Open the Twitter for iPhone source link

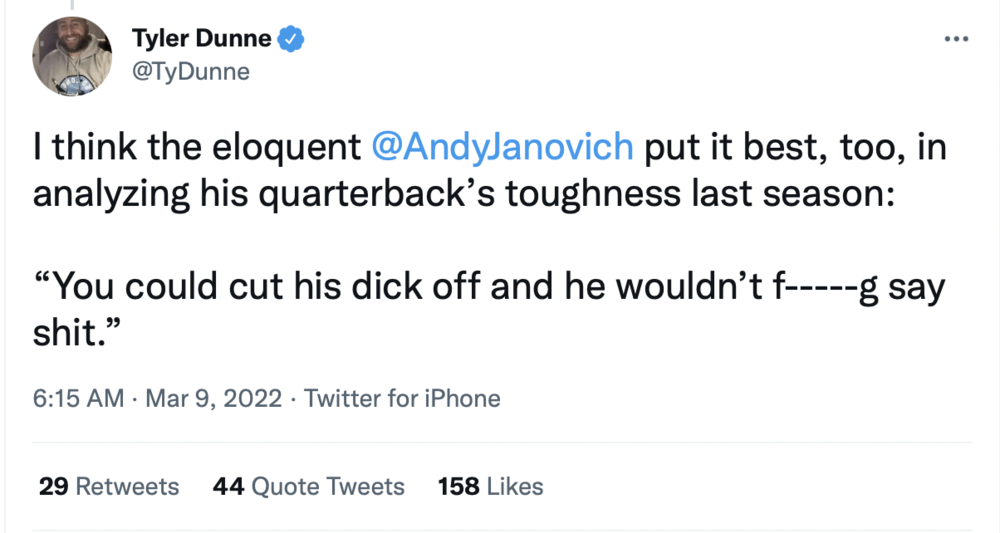402,399
